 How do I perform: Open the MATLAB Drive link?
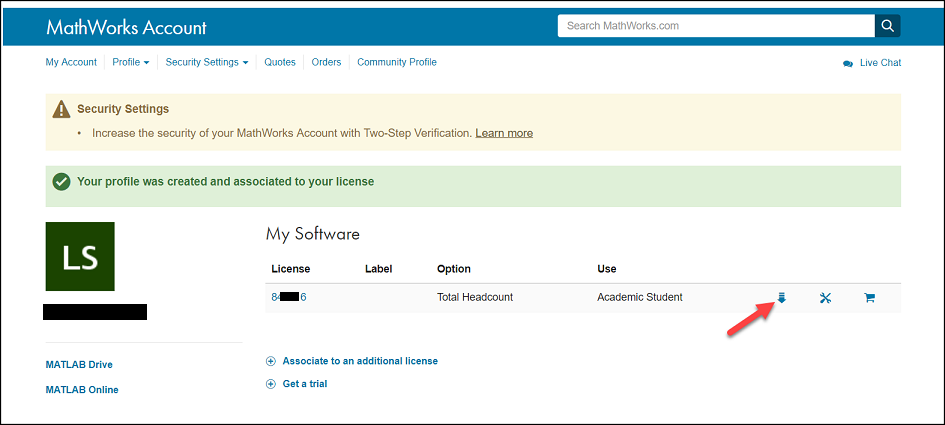tap(79, 365)
